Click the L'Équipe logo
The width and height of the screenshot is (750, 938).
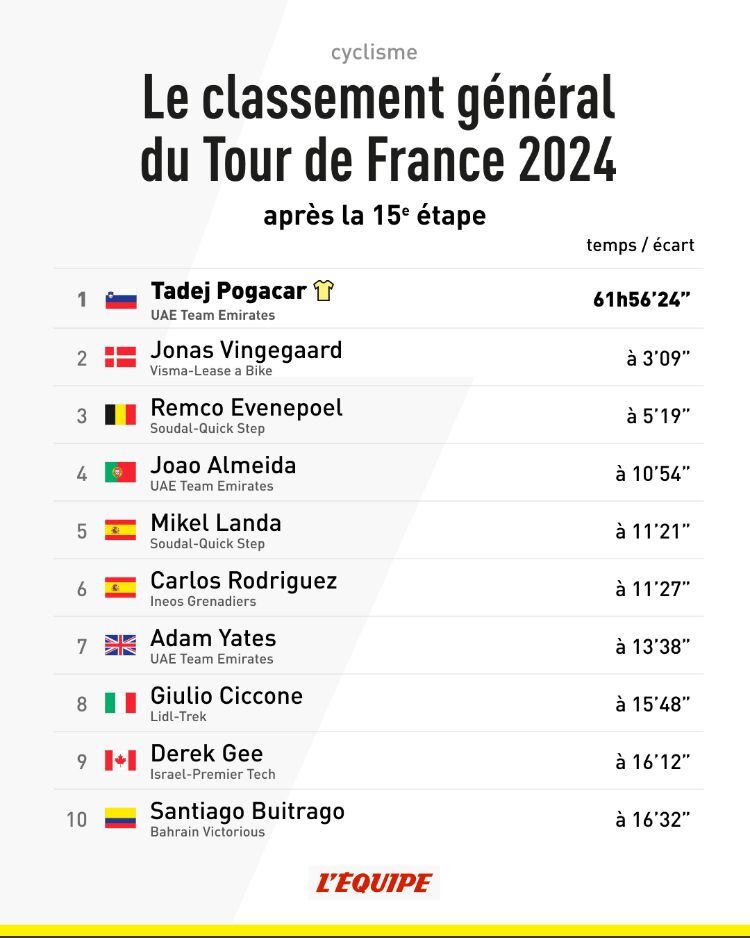374,882
